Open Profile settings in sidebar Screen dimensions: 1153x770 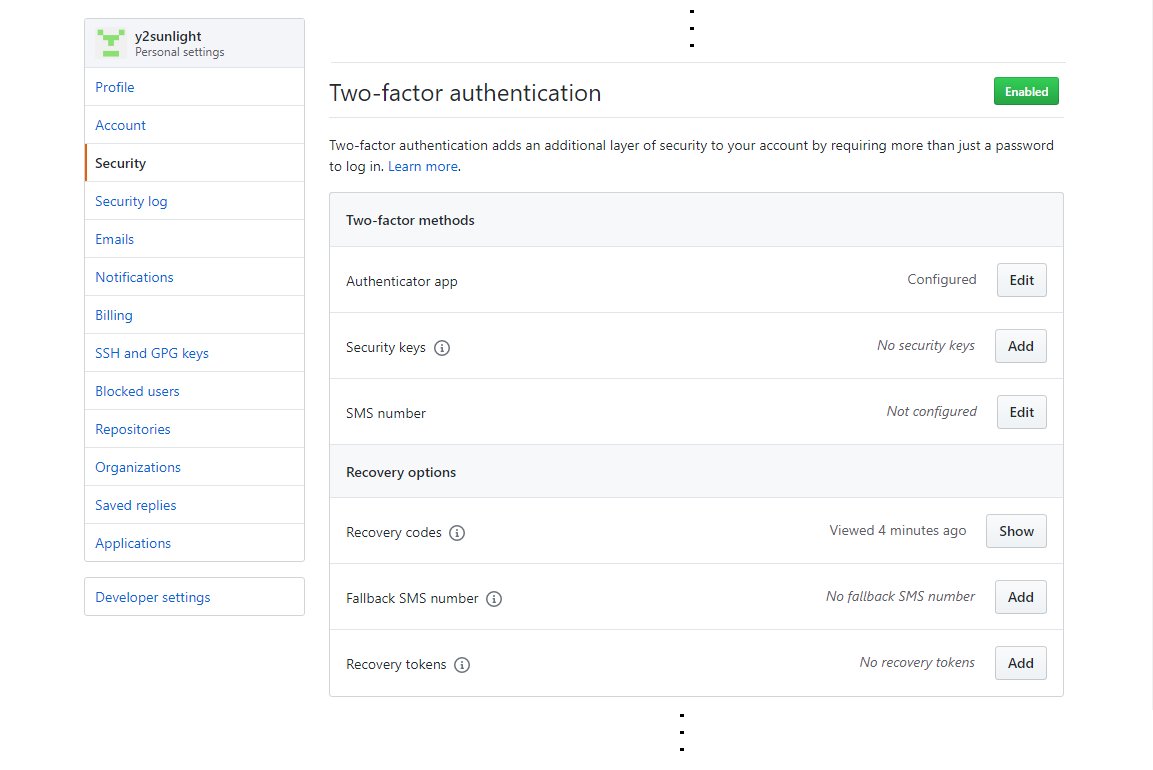115,87
